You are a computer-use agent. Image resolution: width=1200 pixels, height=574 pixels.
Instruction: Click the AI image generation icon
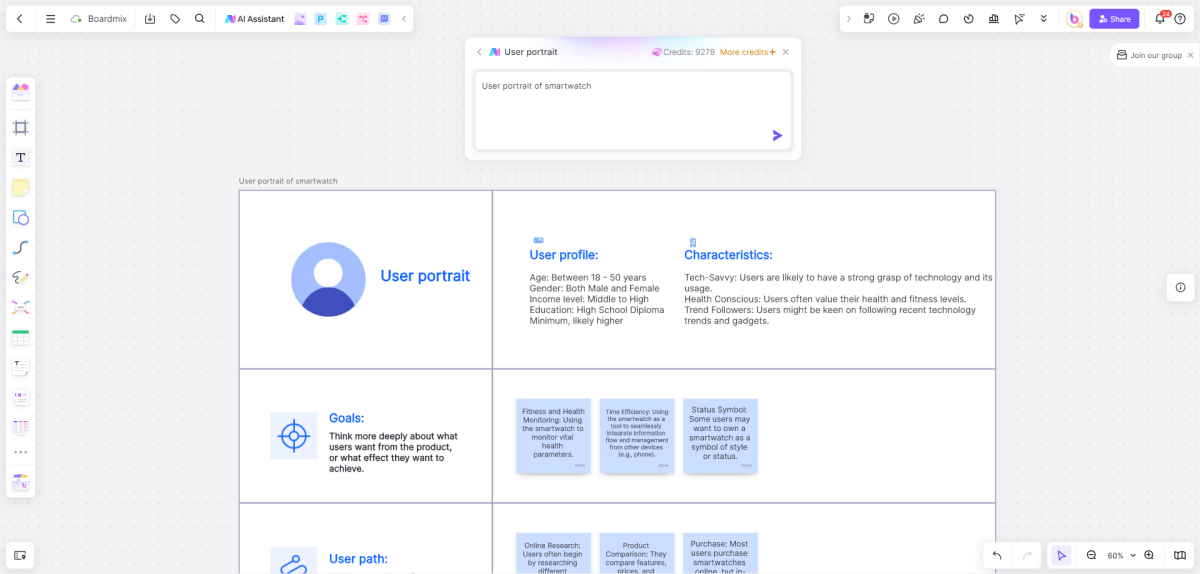(300, 19)
